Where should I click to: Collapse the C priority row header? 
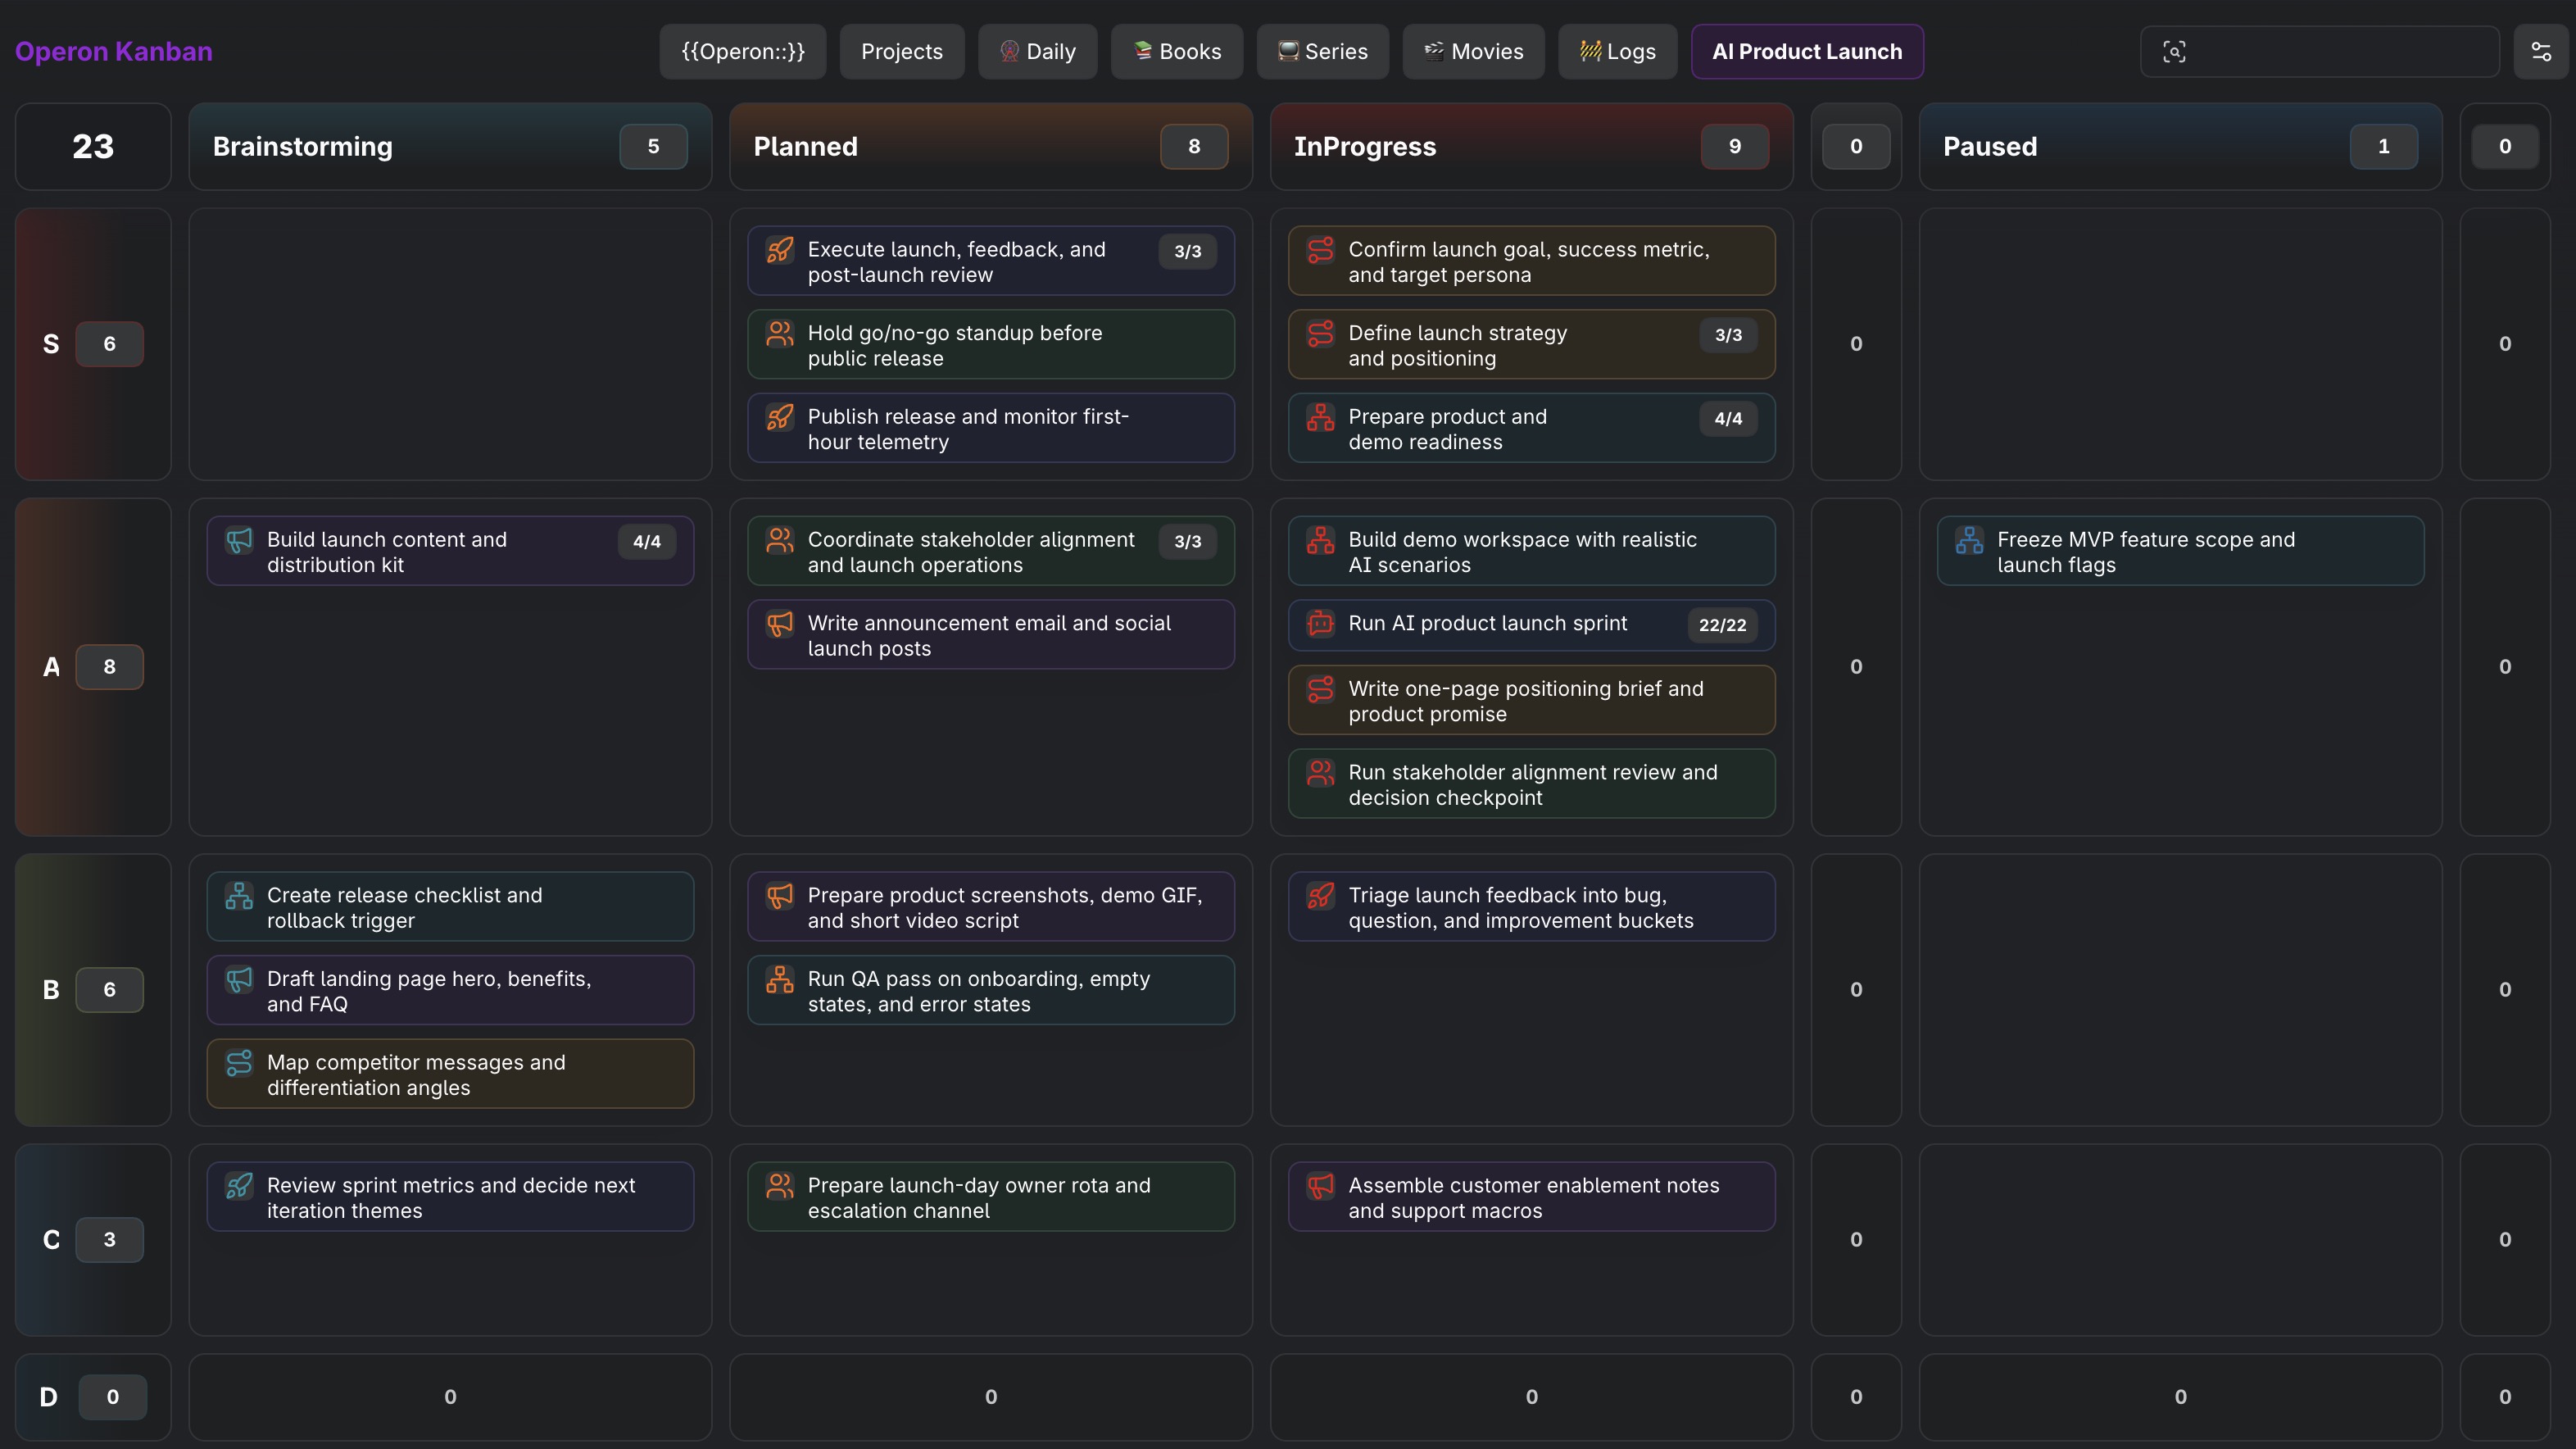[x=93, y=1240]
